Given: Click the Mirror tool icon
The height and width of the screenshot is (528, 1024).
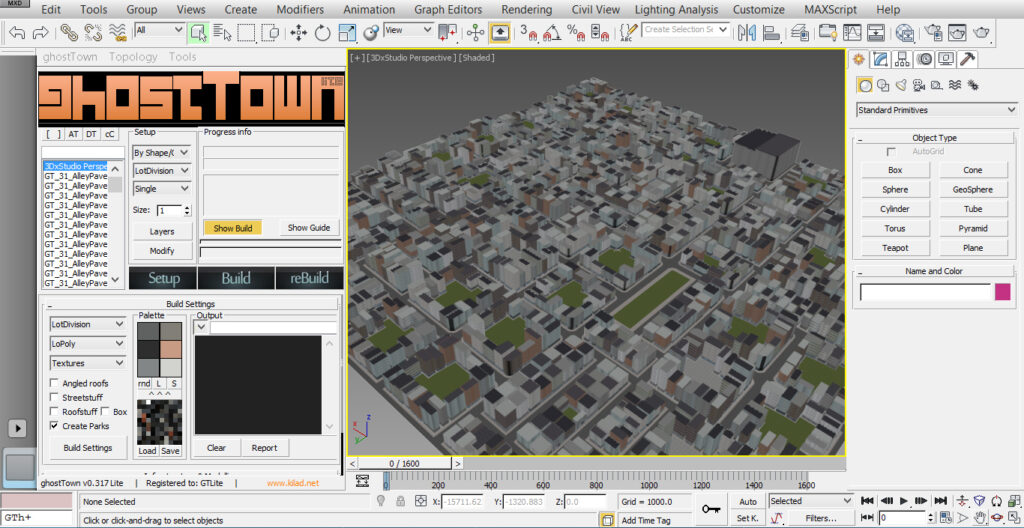Looking at the screenshot, I should (x=746, y=32).
